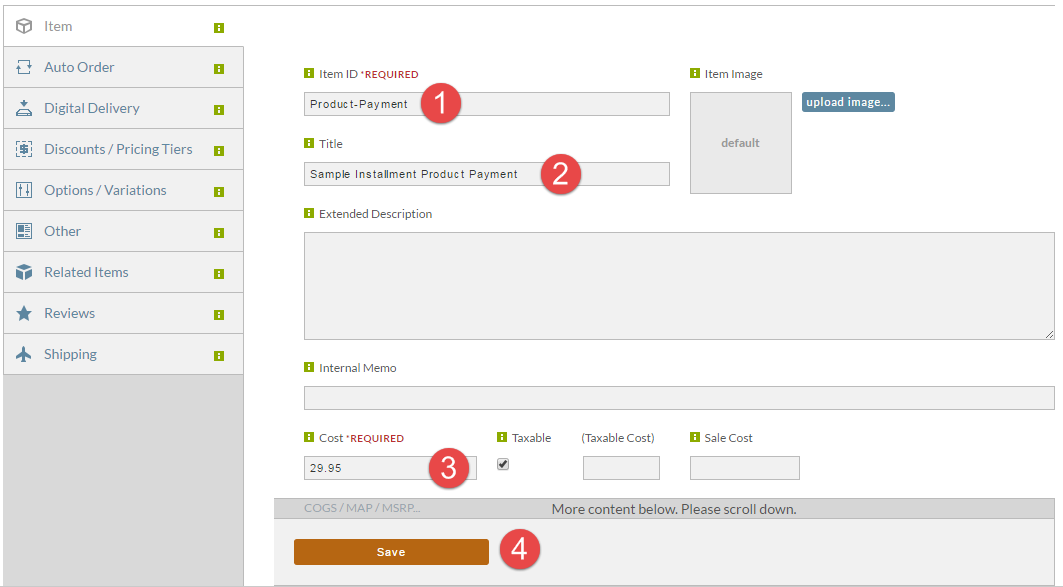Expand the COGS / MAP / MSRP section

point(362,508)
